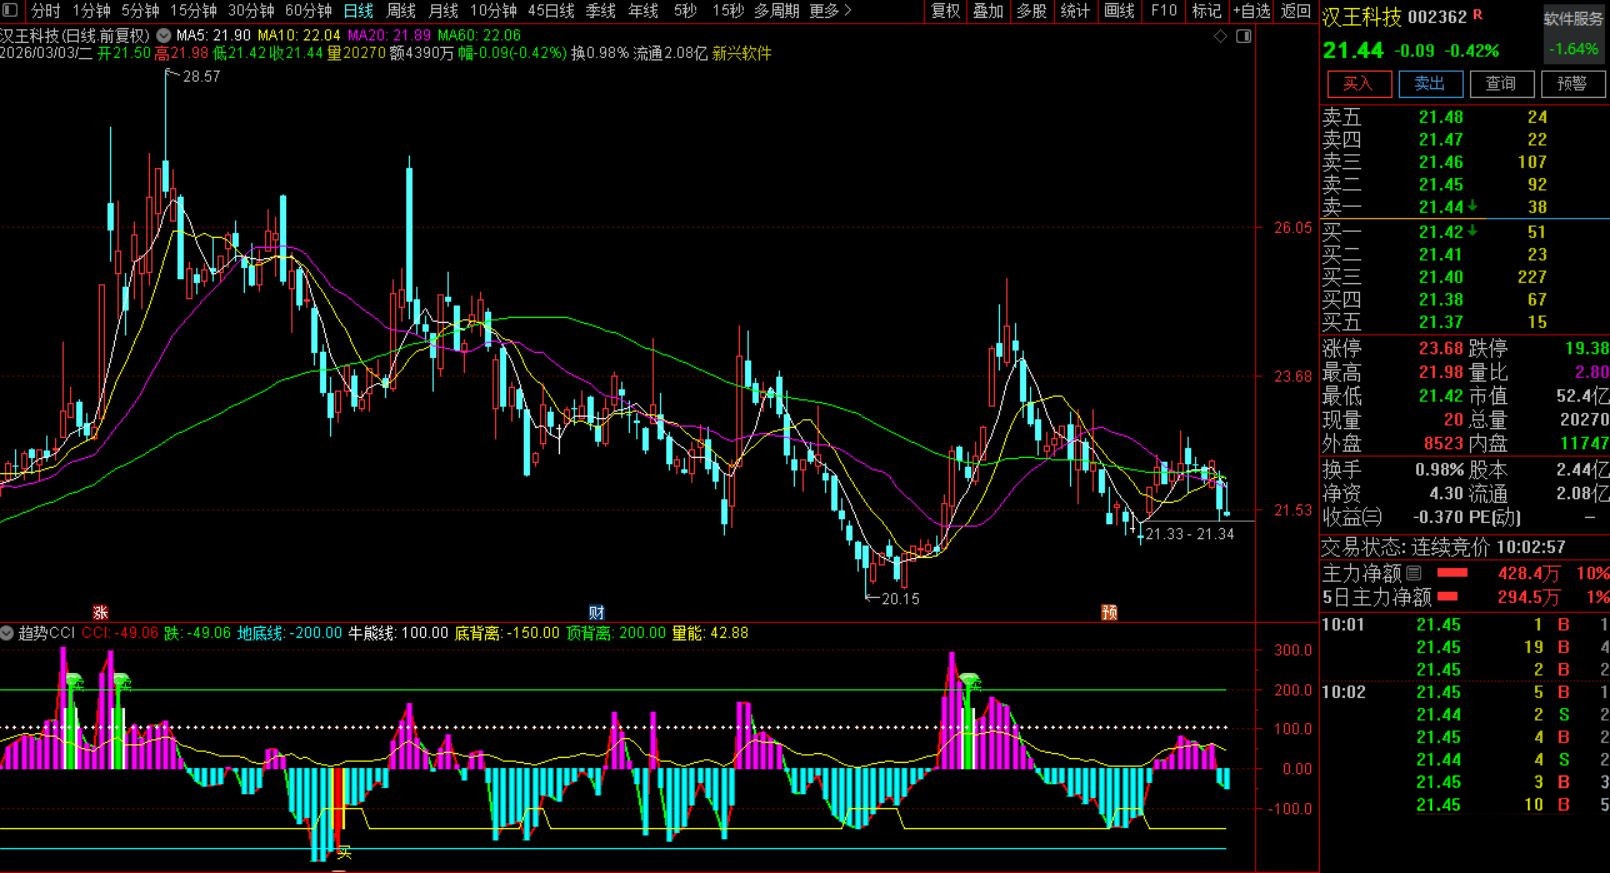Expand the MA indicator settings dropdown
This screenshot has height=873, width=1610.
[x=163, y=35]
